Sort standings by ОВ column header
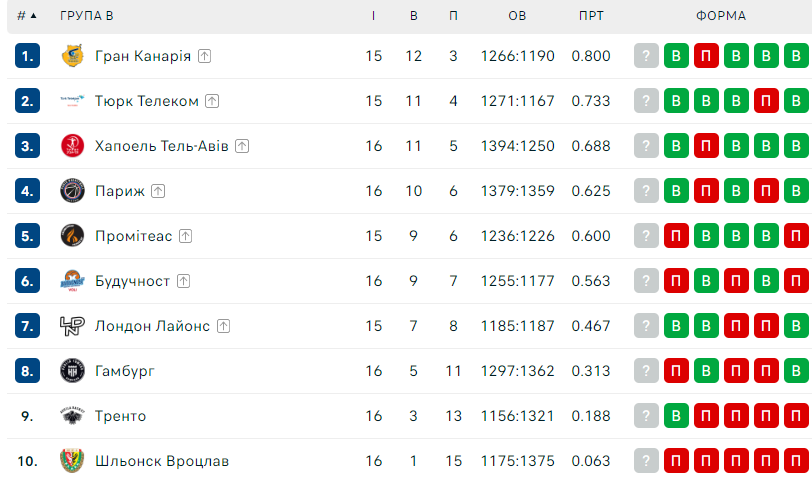Viewport: 812px width, 483px height. [x=517, y=16]
